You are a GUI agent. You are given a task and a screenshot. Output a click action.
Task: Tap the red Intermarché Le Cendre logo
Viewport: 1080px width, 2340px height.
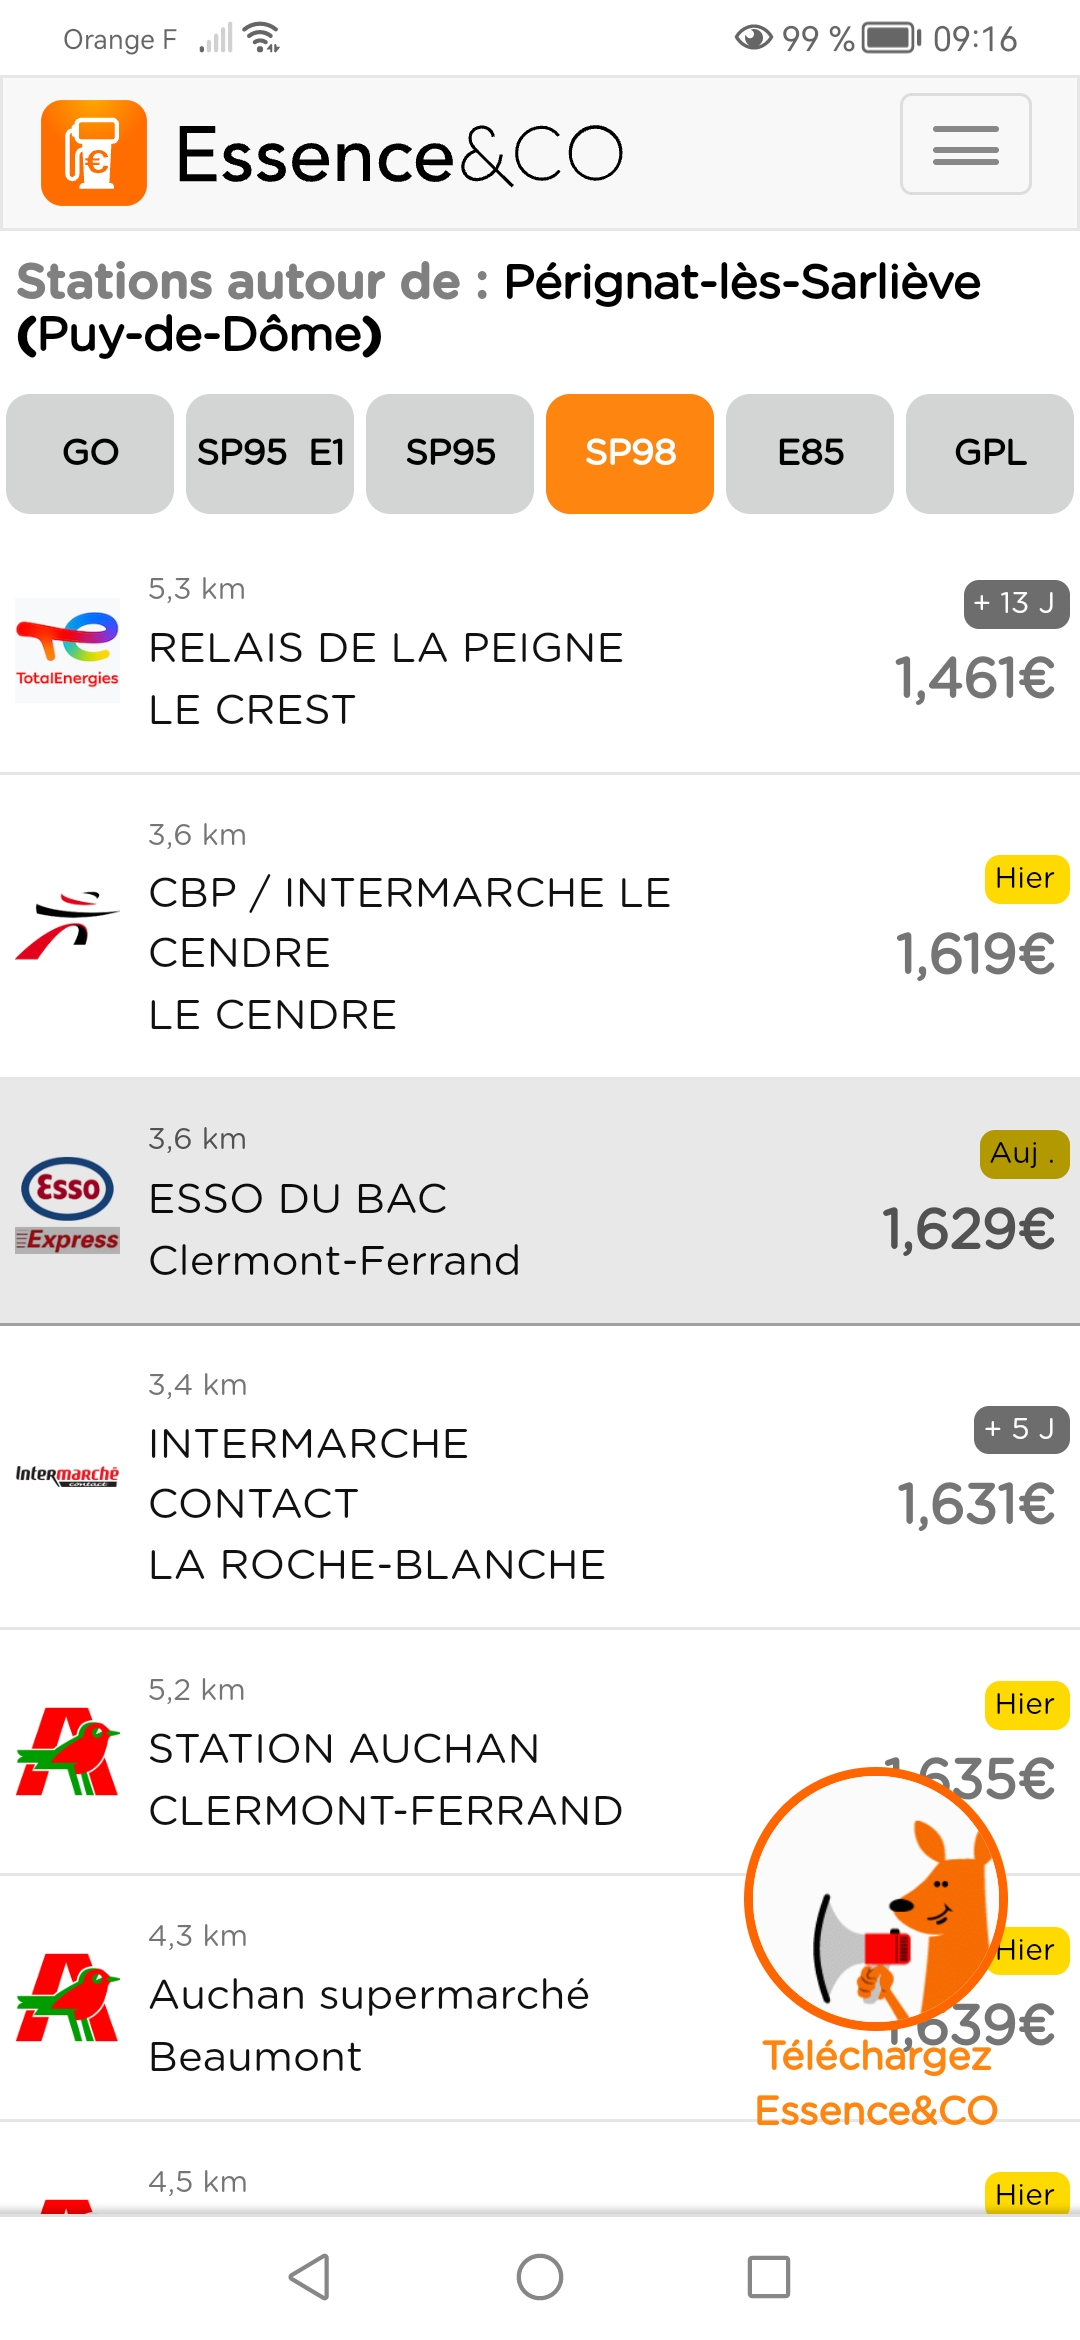(67, 925)
